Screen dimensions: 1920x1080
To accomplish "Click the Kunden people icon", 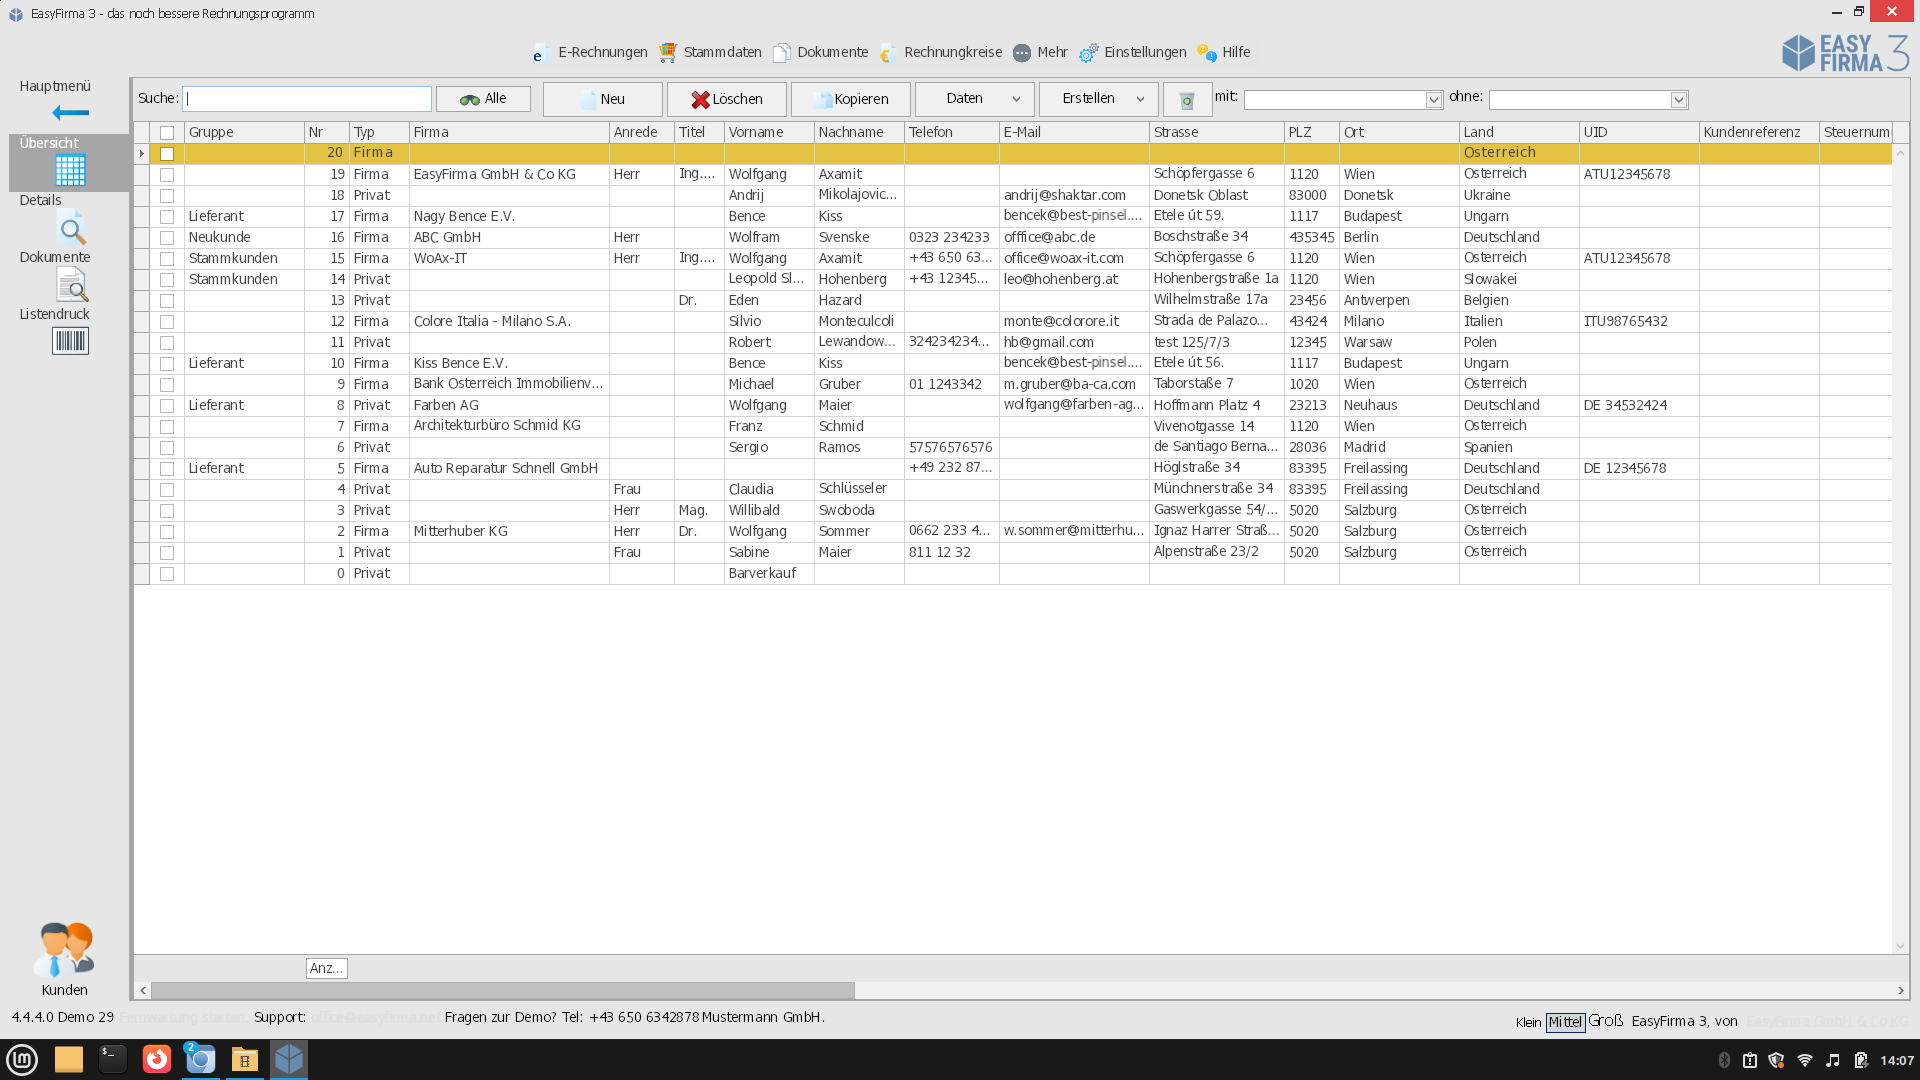I will tap(64, 950).
